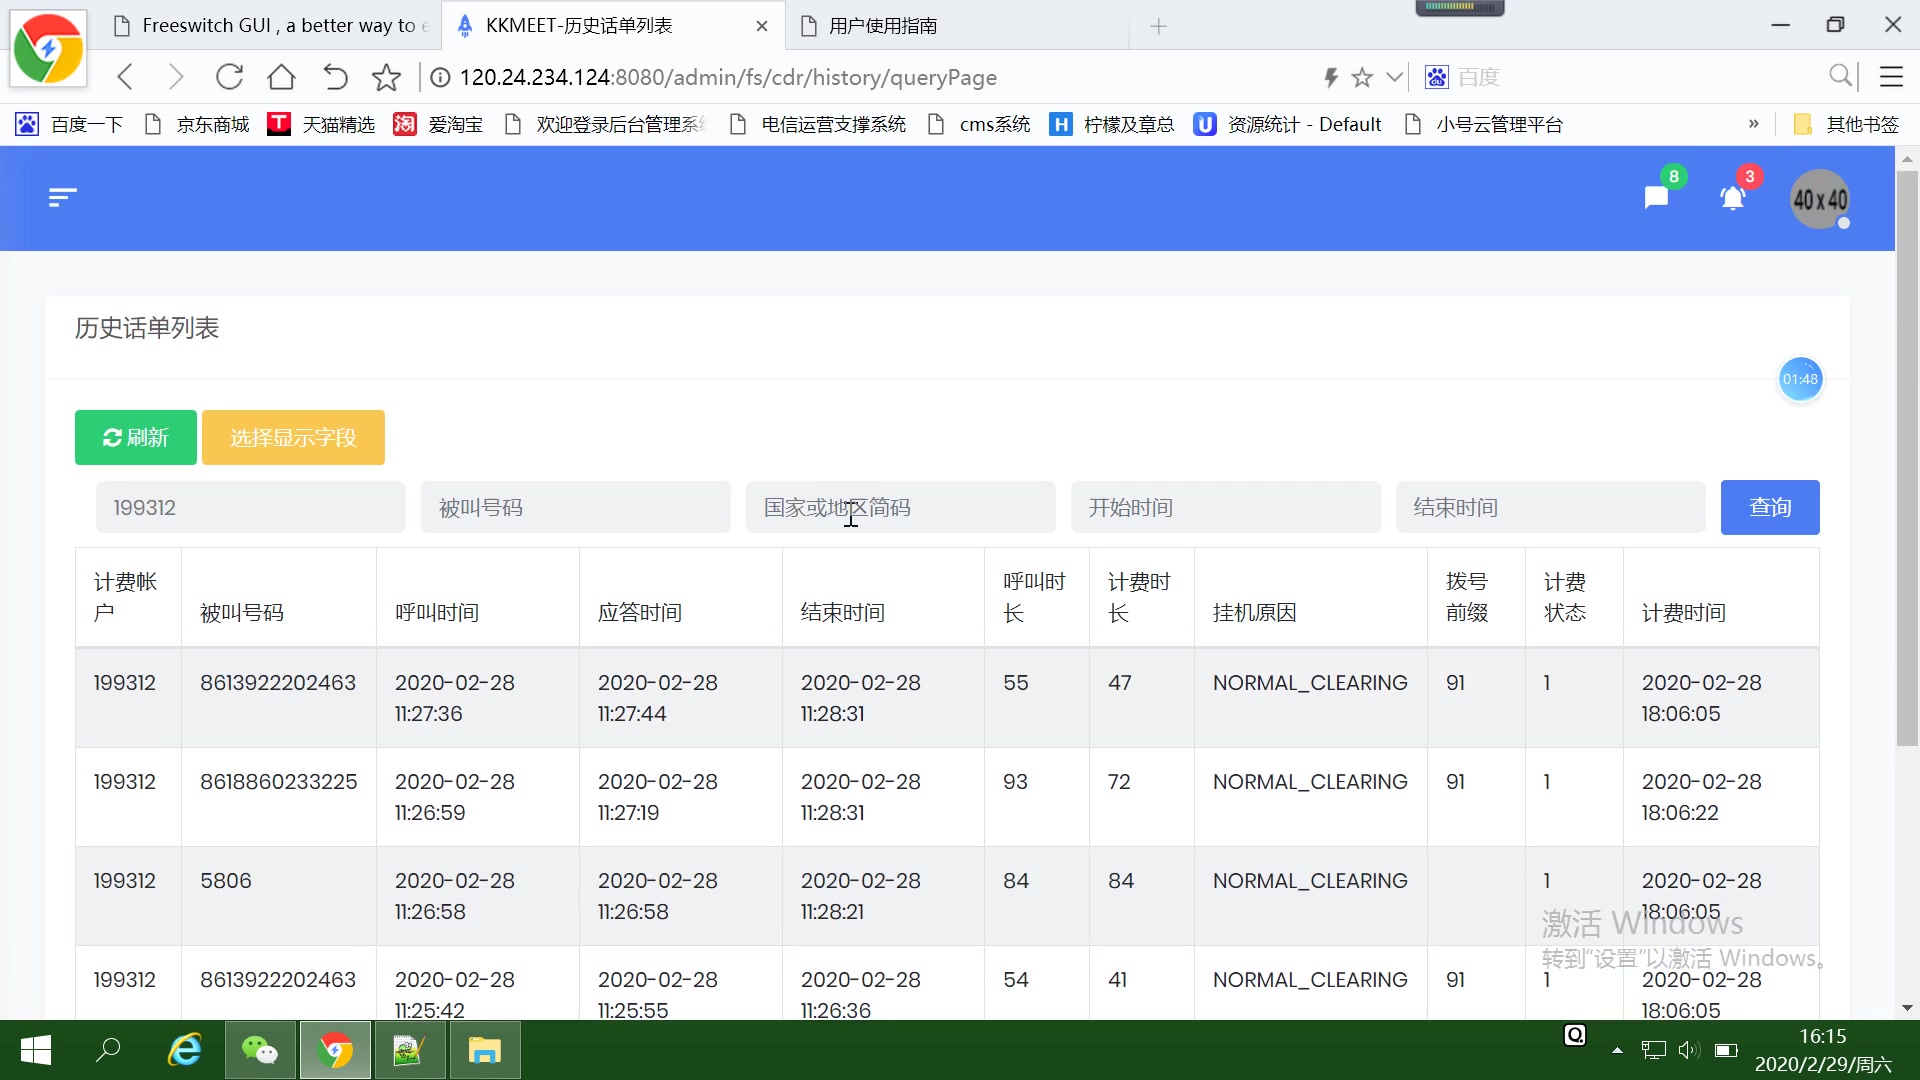Show more bookmarks with chevron
Screen dimensions: 1920x1080
click(1753, 124)
